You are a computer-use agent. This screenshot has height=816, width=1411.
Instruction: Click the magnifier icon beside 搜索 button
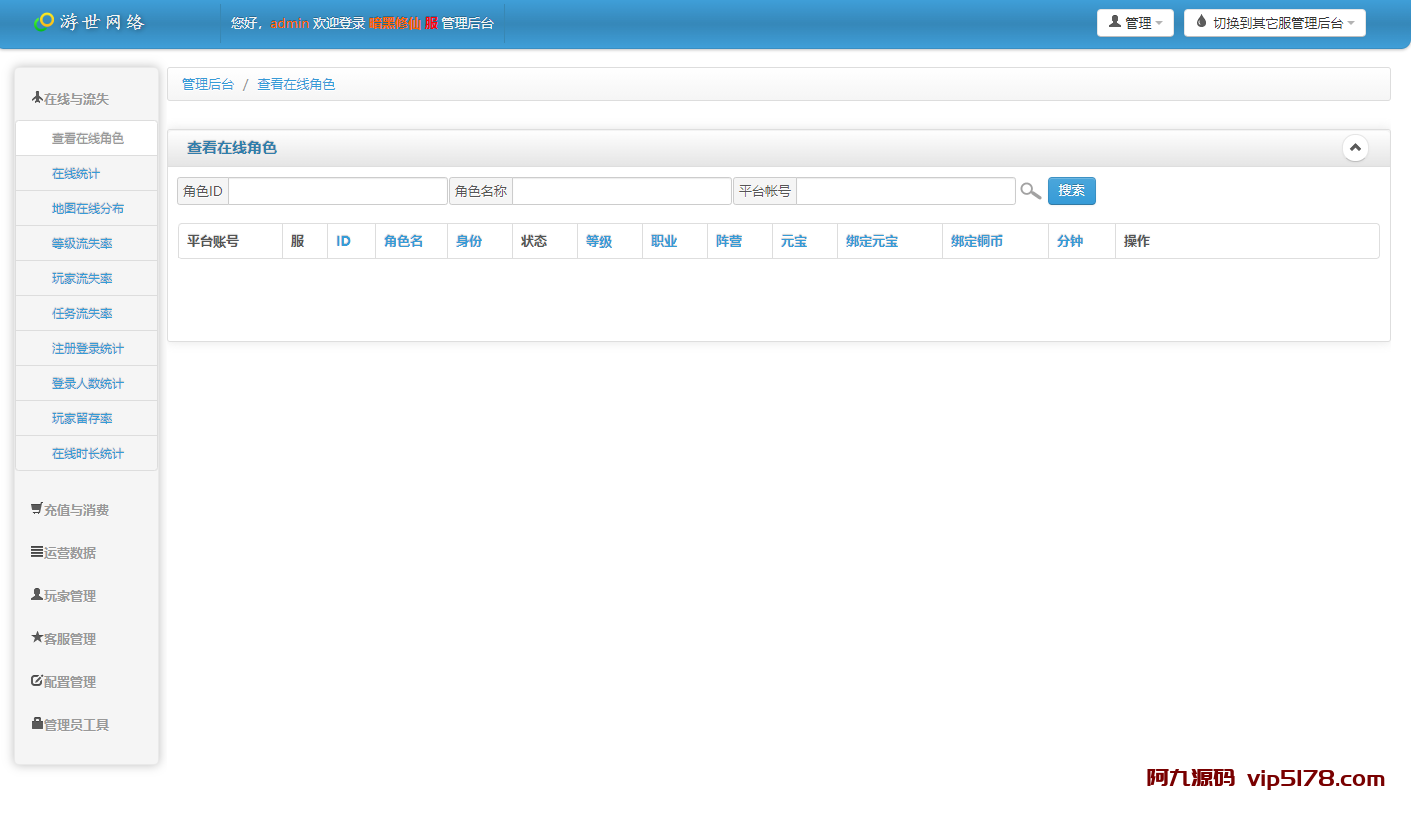pos(1031,191)
